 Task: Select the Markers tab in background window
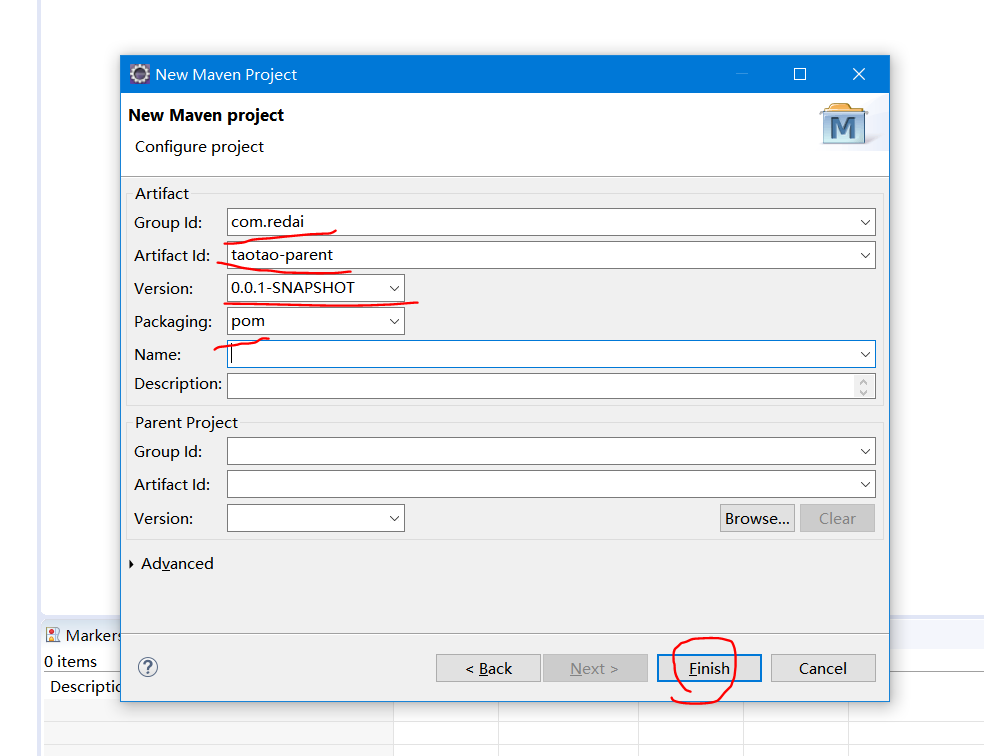[x=83, y=636]
